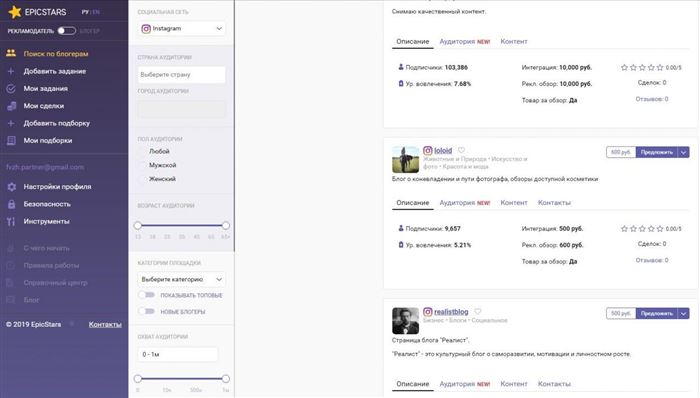Image resolution: width=700 pixels, height=398 pixels.
Task: Toggle the Рекламодатель/Блогер role switch
Action: point(67,31)
